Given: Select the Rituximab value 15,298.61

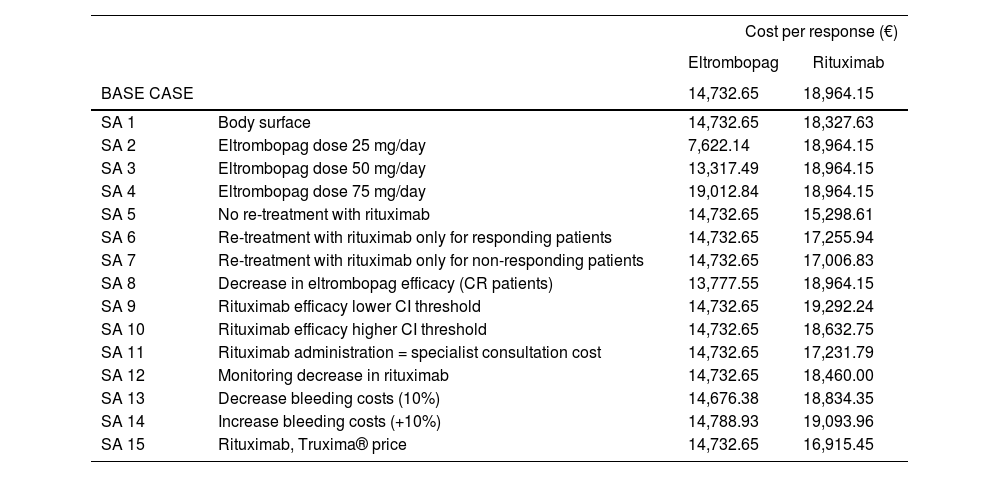Looking at the screenshot, I should coord(838,215).
